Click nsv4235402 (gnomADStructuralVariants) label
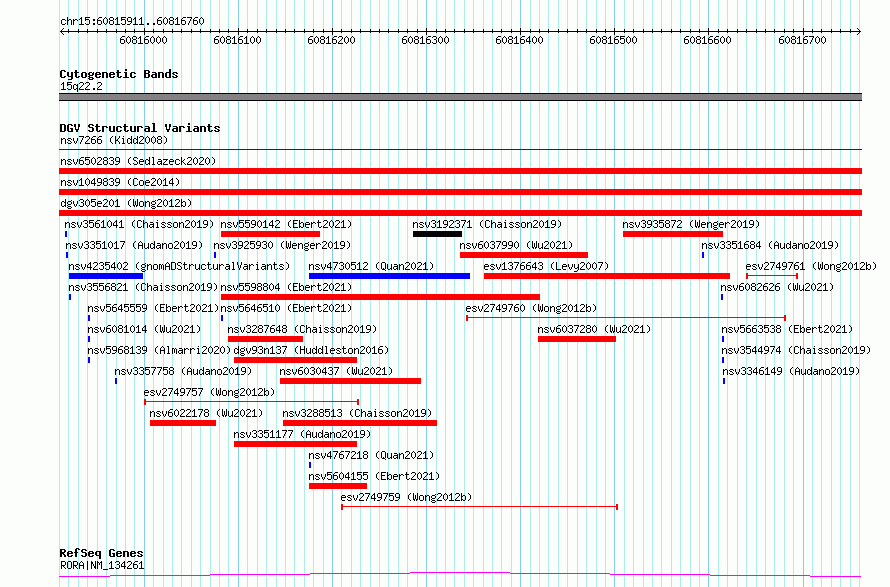 click(179, 266)
